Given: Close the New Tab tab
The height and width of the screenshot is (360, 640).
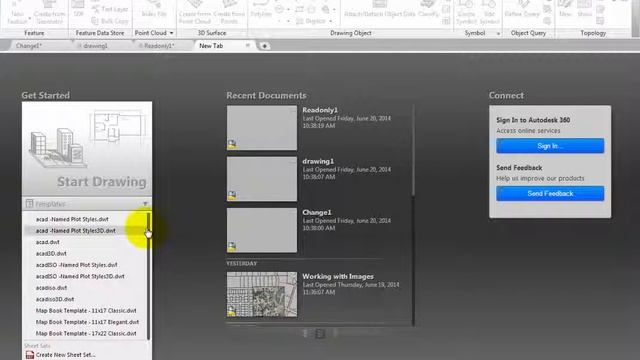Looking at the screenshot, I should tap(247, 45).
